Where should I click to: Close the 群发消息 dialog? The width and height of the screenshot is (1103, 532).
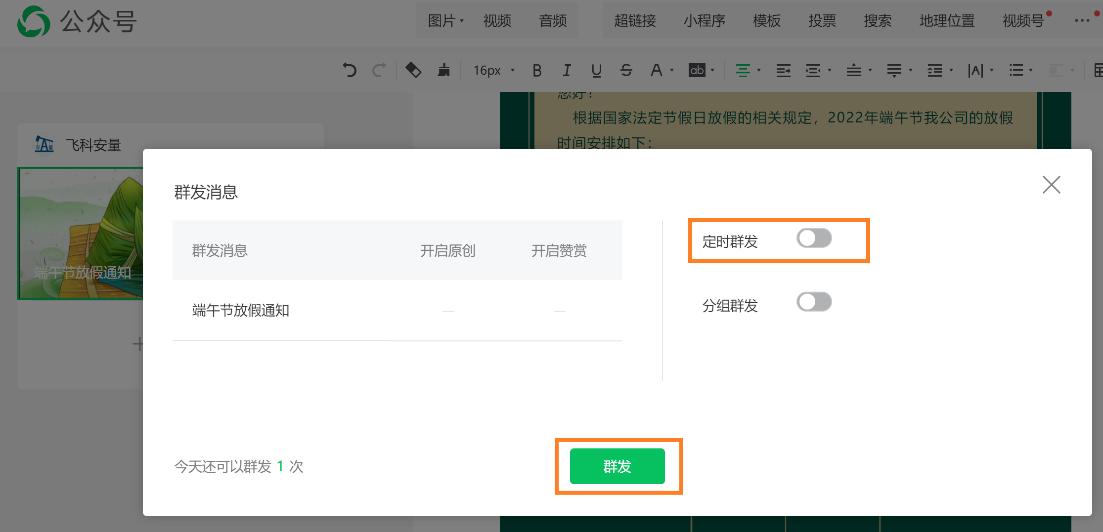[1051, 185]
